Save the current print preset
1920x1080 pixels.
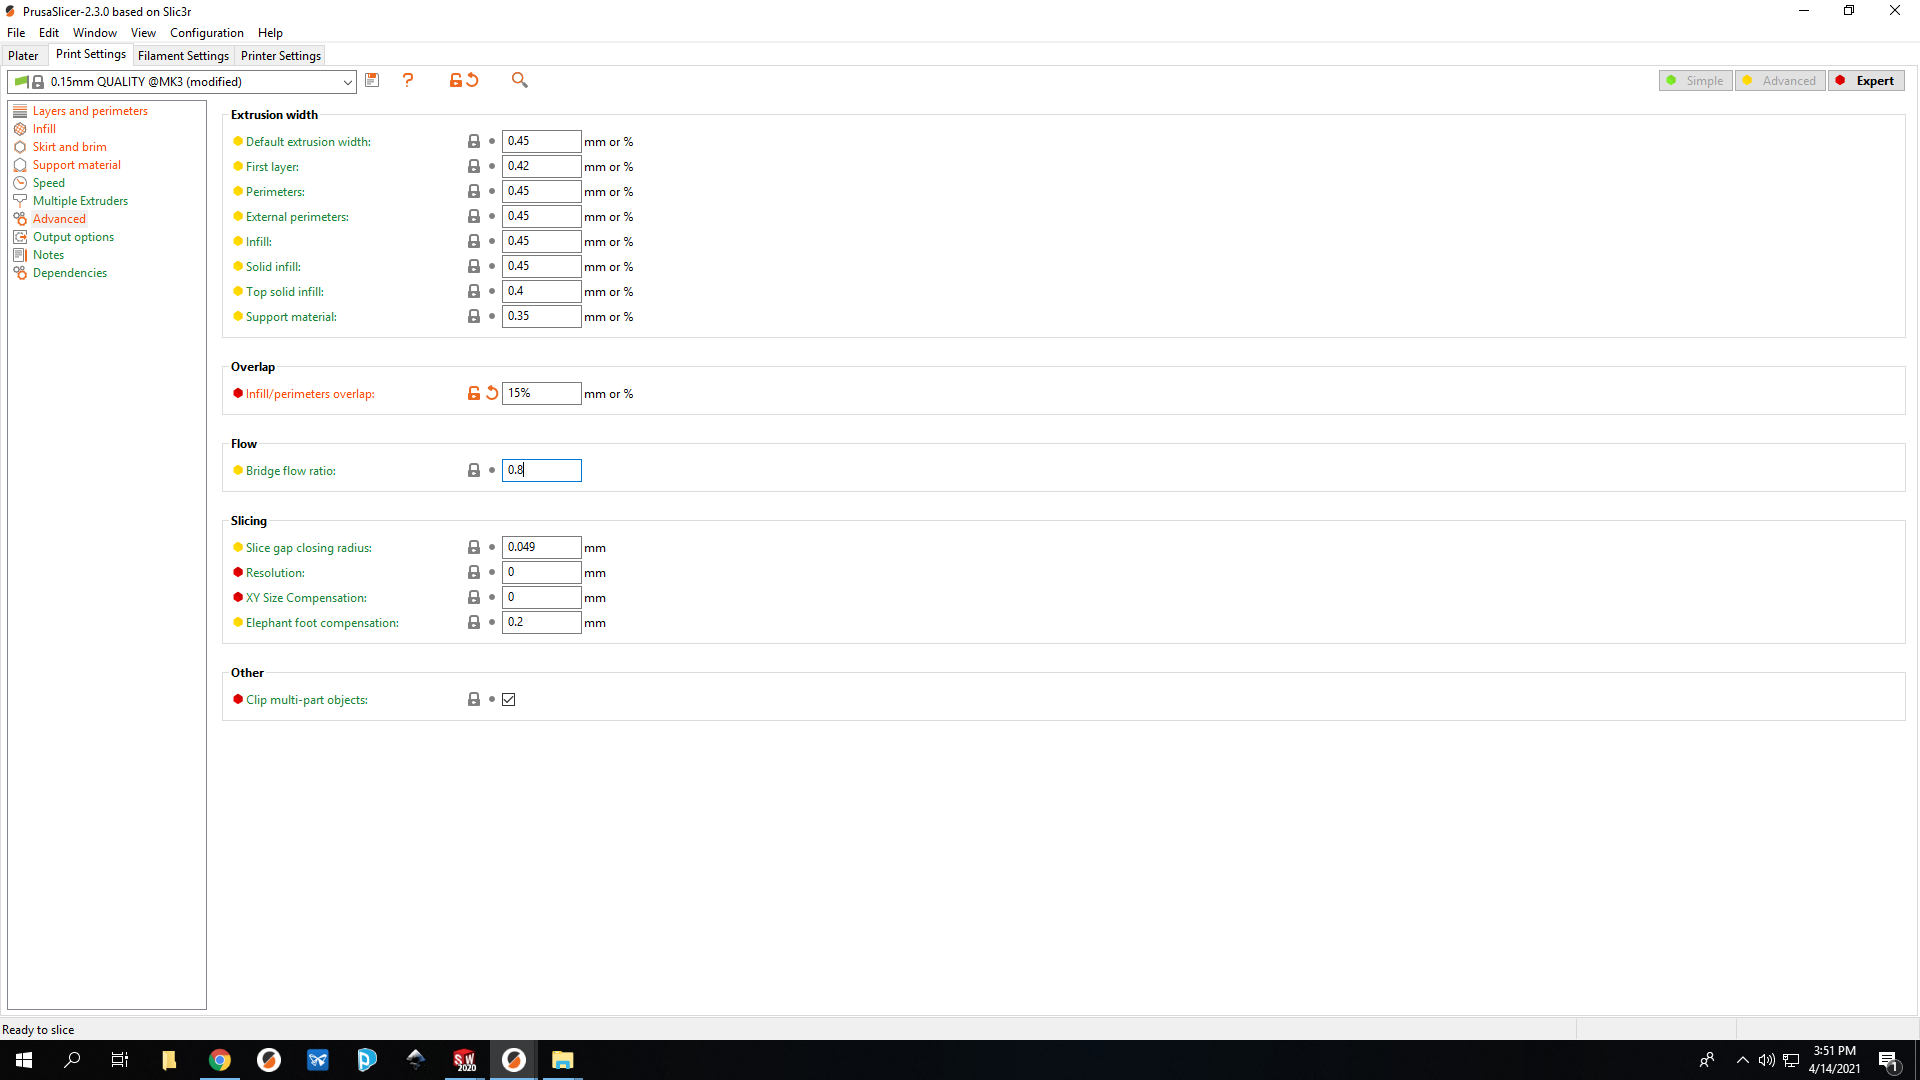(x=372, y=80)
